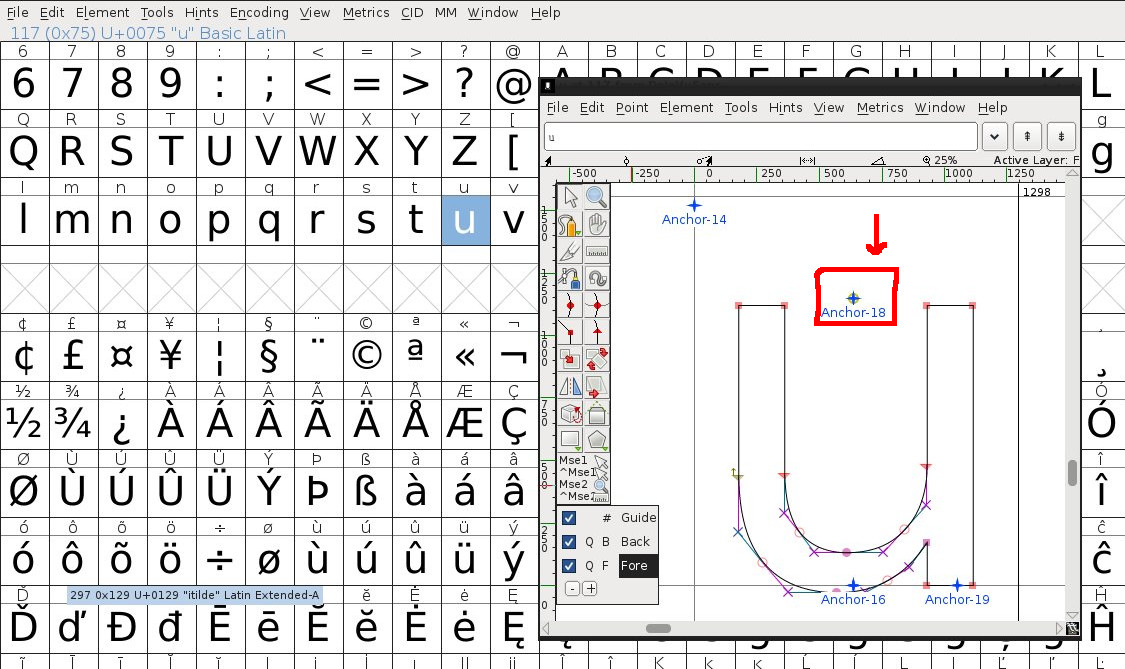Open the Hints menu in the glyph editor
1125x669 pixels.
[x=785, y=107]
